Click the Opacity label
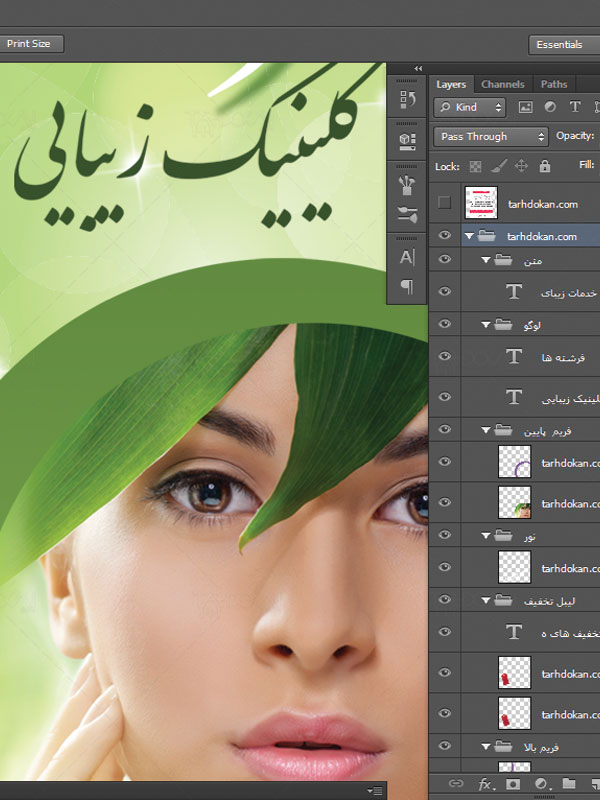The image size is (600, 800). coord(575,136)
